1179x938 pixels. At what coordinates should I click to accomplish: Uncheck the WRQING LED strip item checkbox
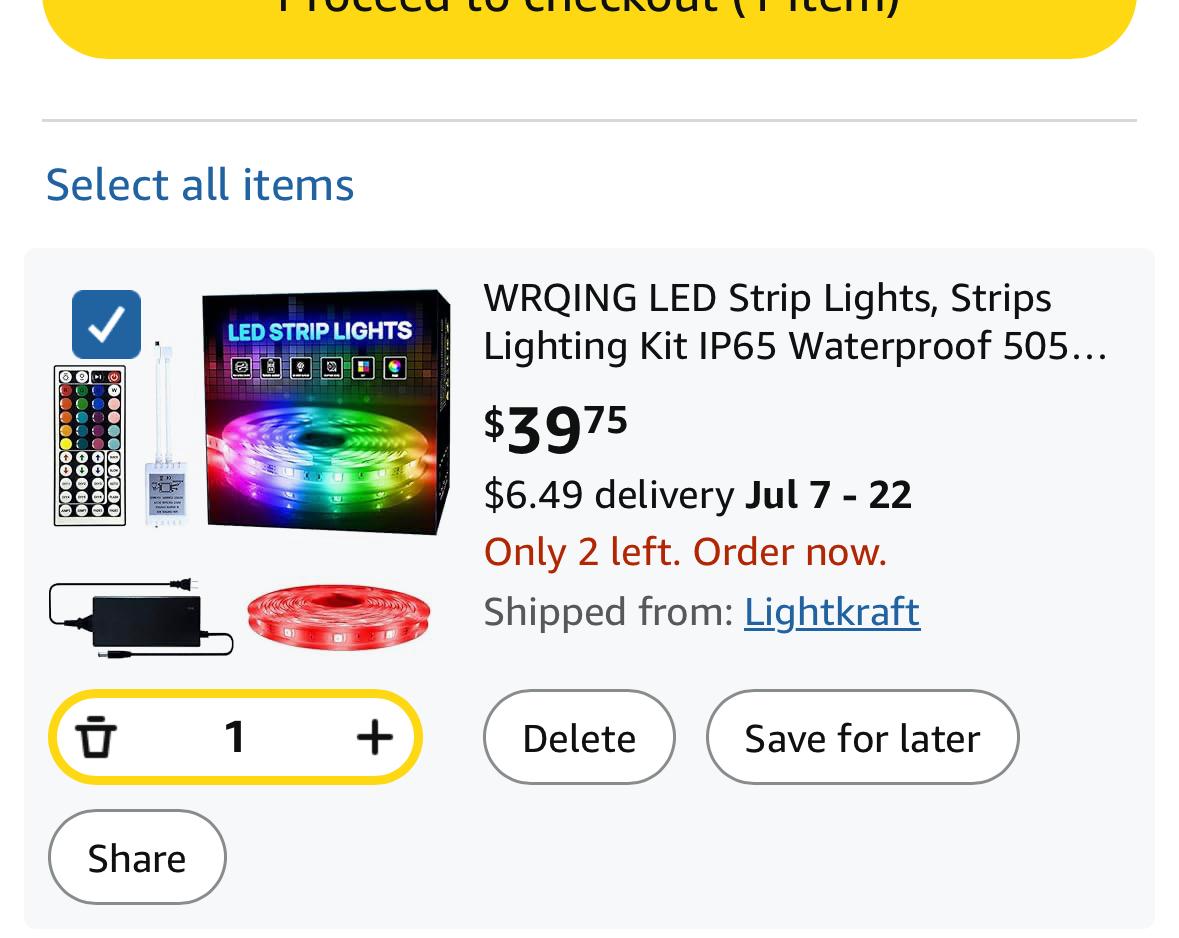(x=106, y=324)
